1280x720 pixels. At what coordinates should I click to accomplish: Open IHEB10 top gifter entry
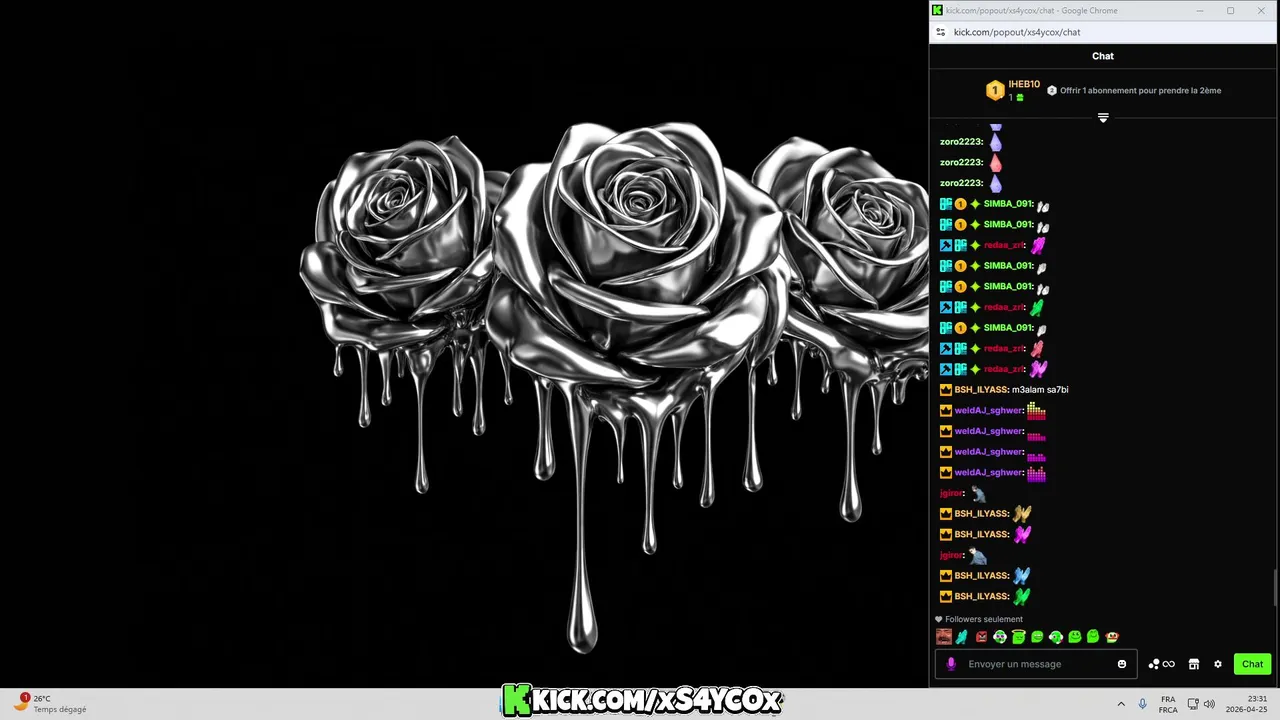click(x=1013, y=90)
